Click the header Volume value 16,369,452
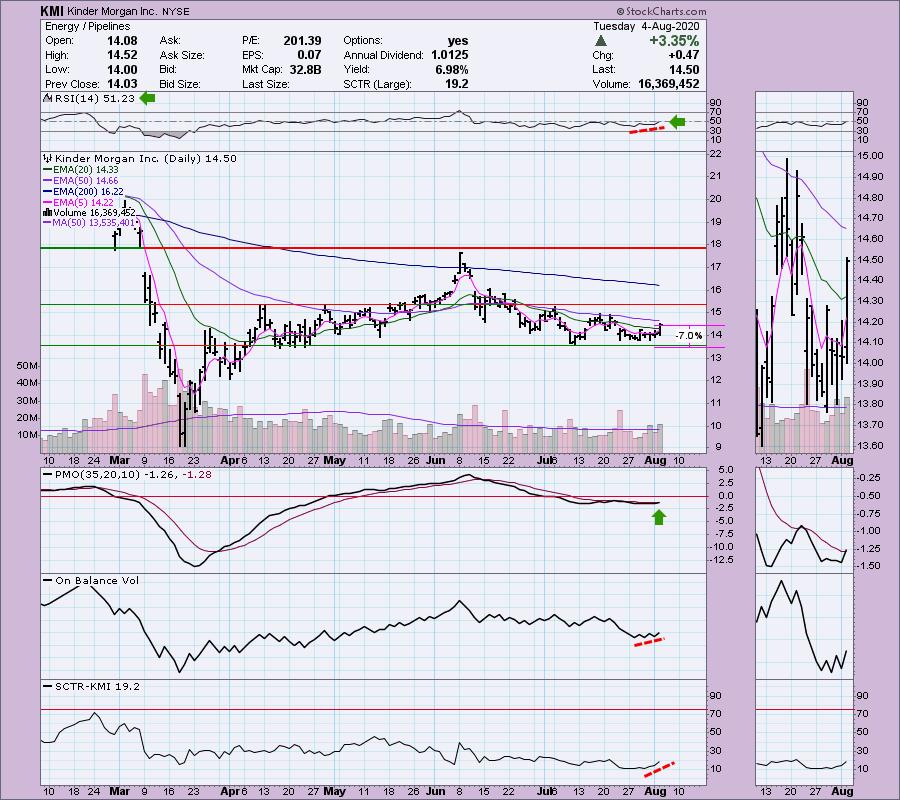Screen dimensions: 900x800 669,84
